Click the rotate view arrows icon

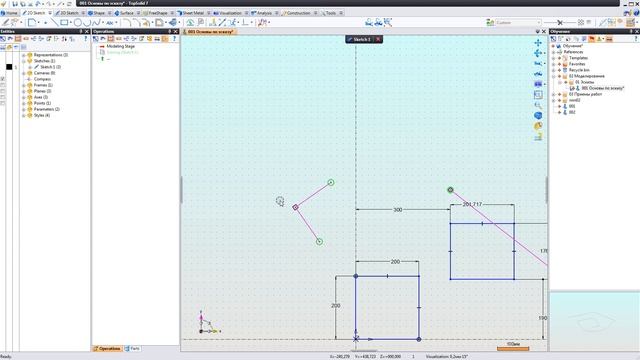[538, 53]
